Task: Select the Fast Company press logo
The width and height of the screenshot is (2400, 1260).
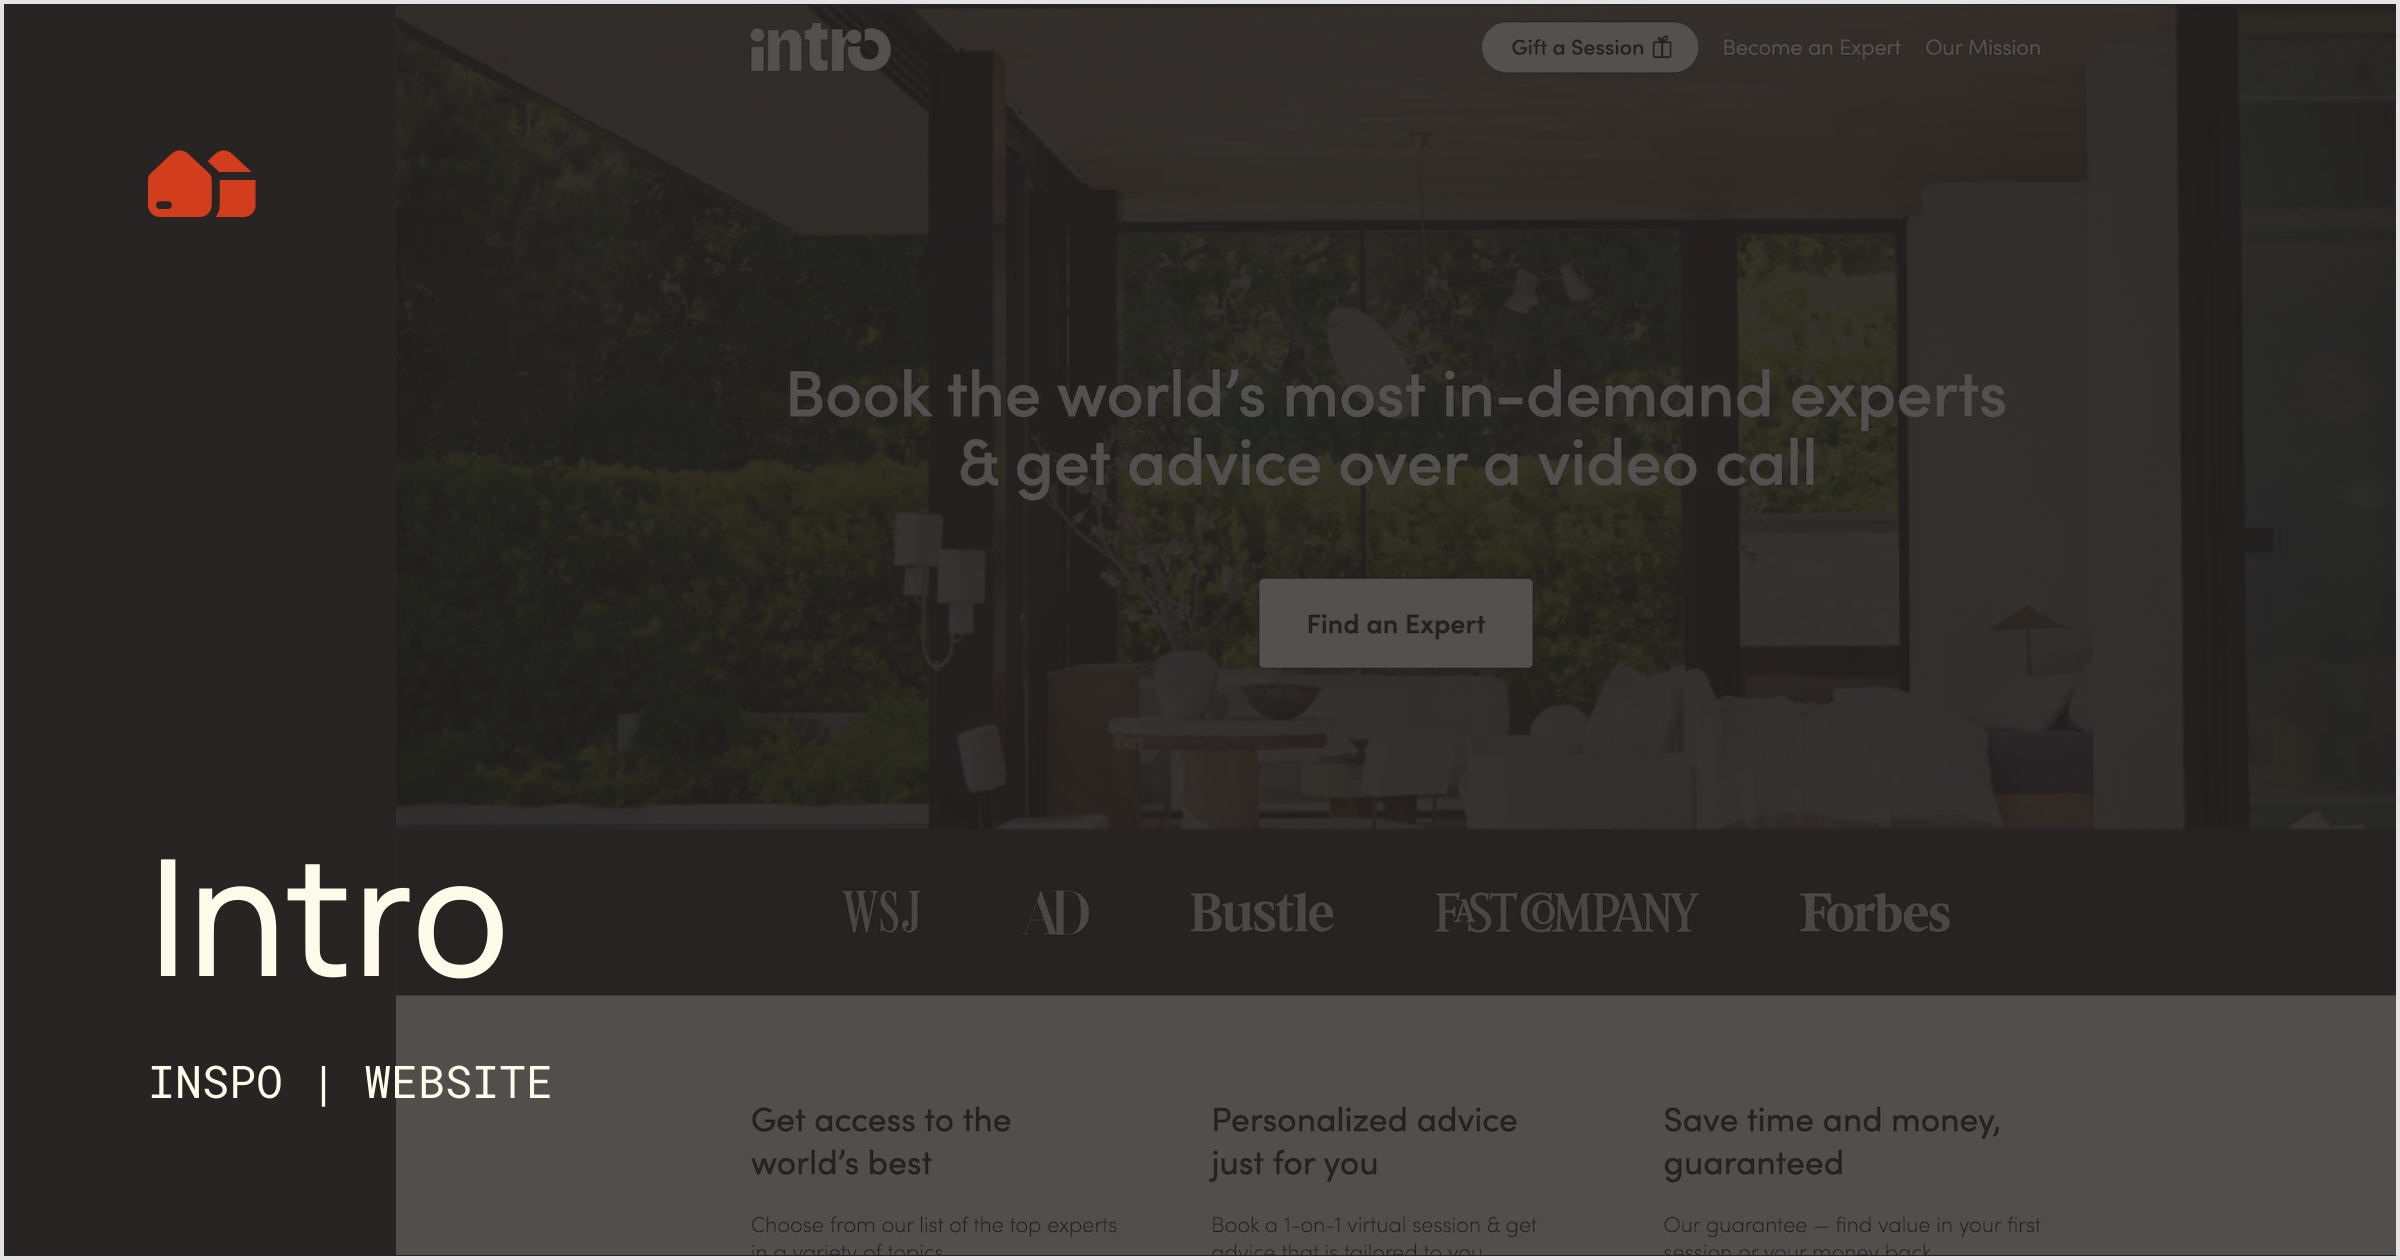Action: coord(1566,912)
